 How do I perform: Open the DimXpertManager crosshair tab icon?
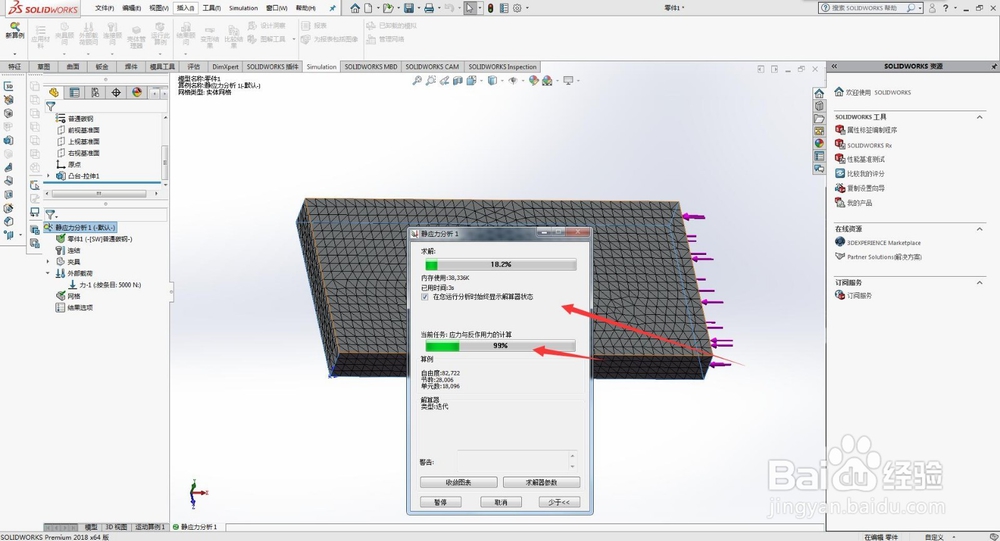(x=116, y=93)
